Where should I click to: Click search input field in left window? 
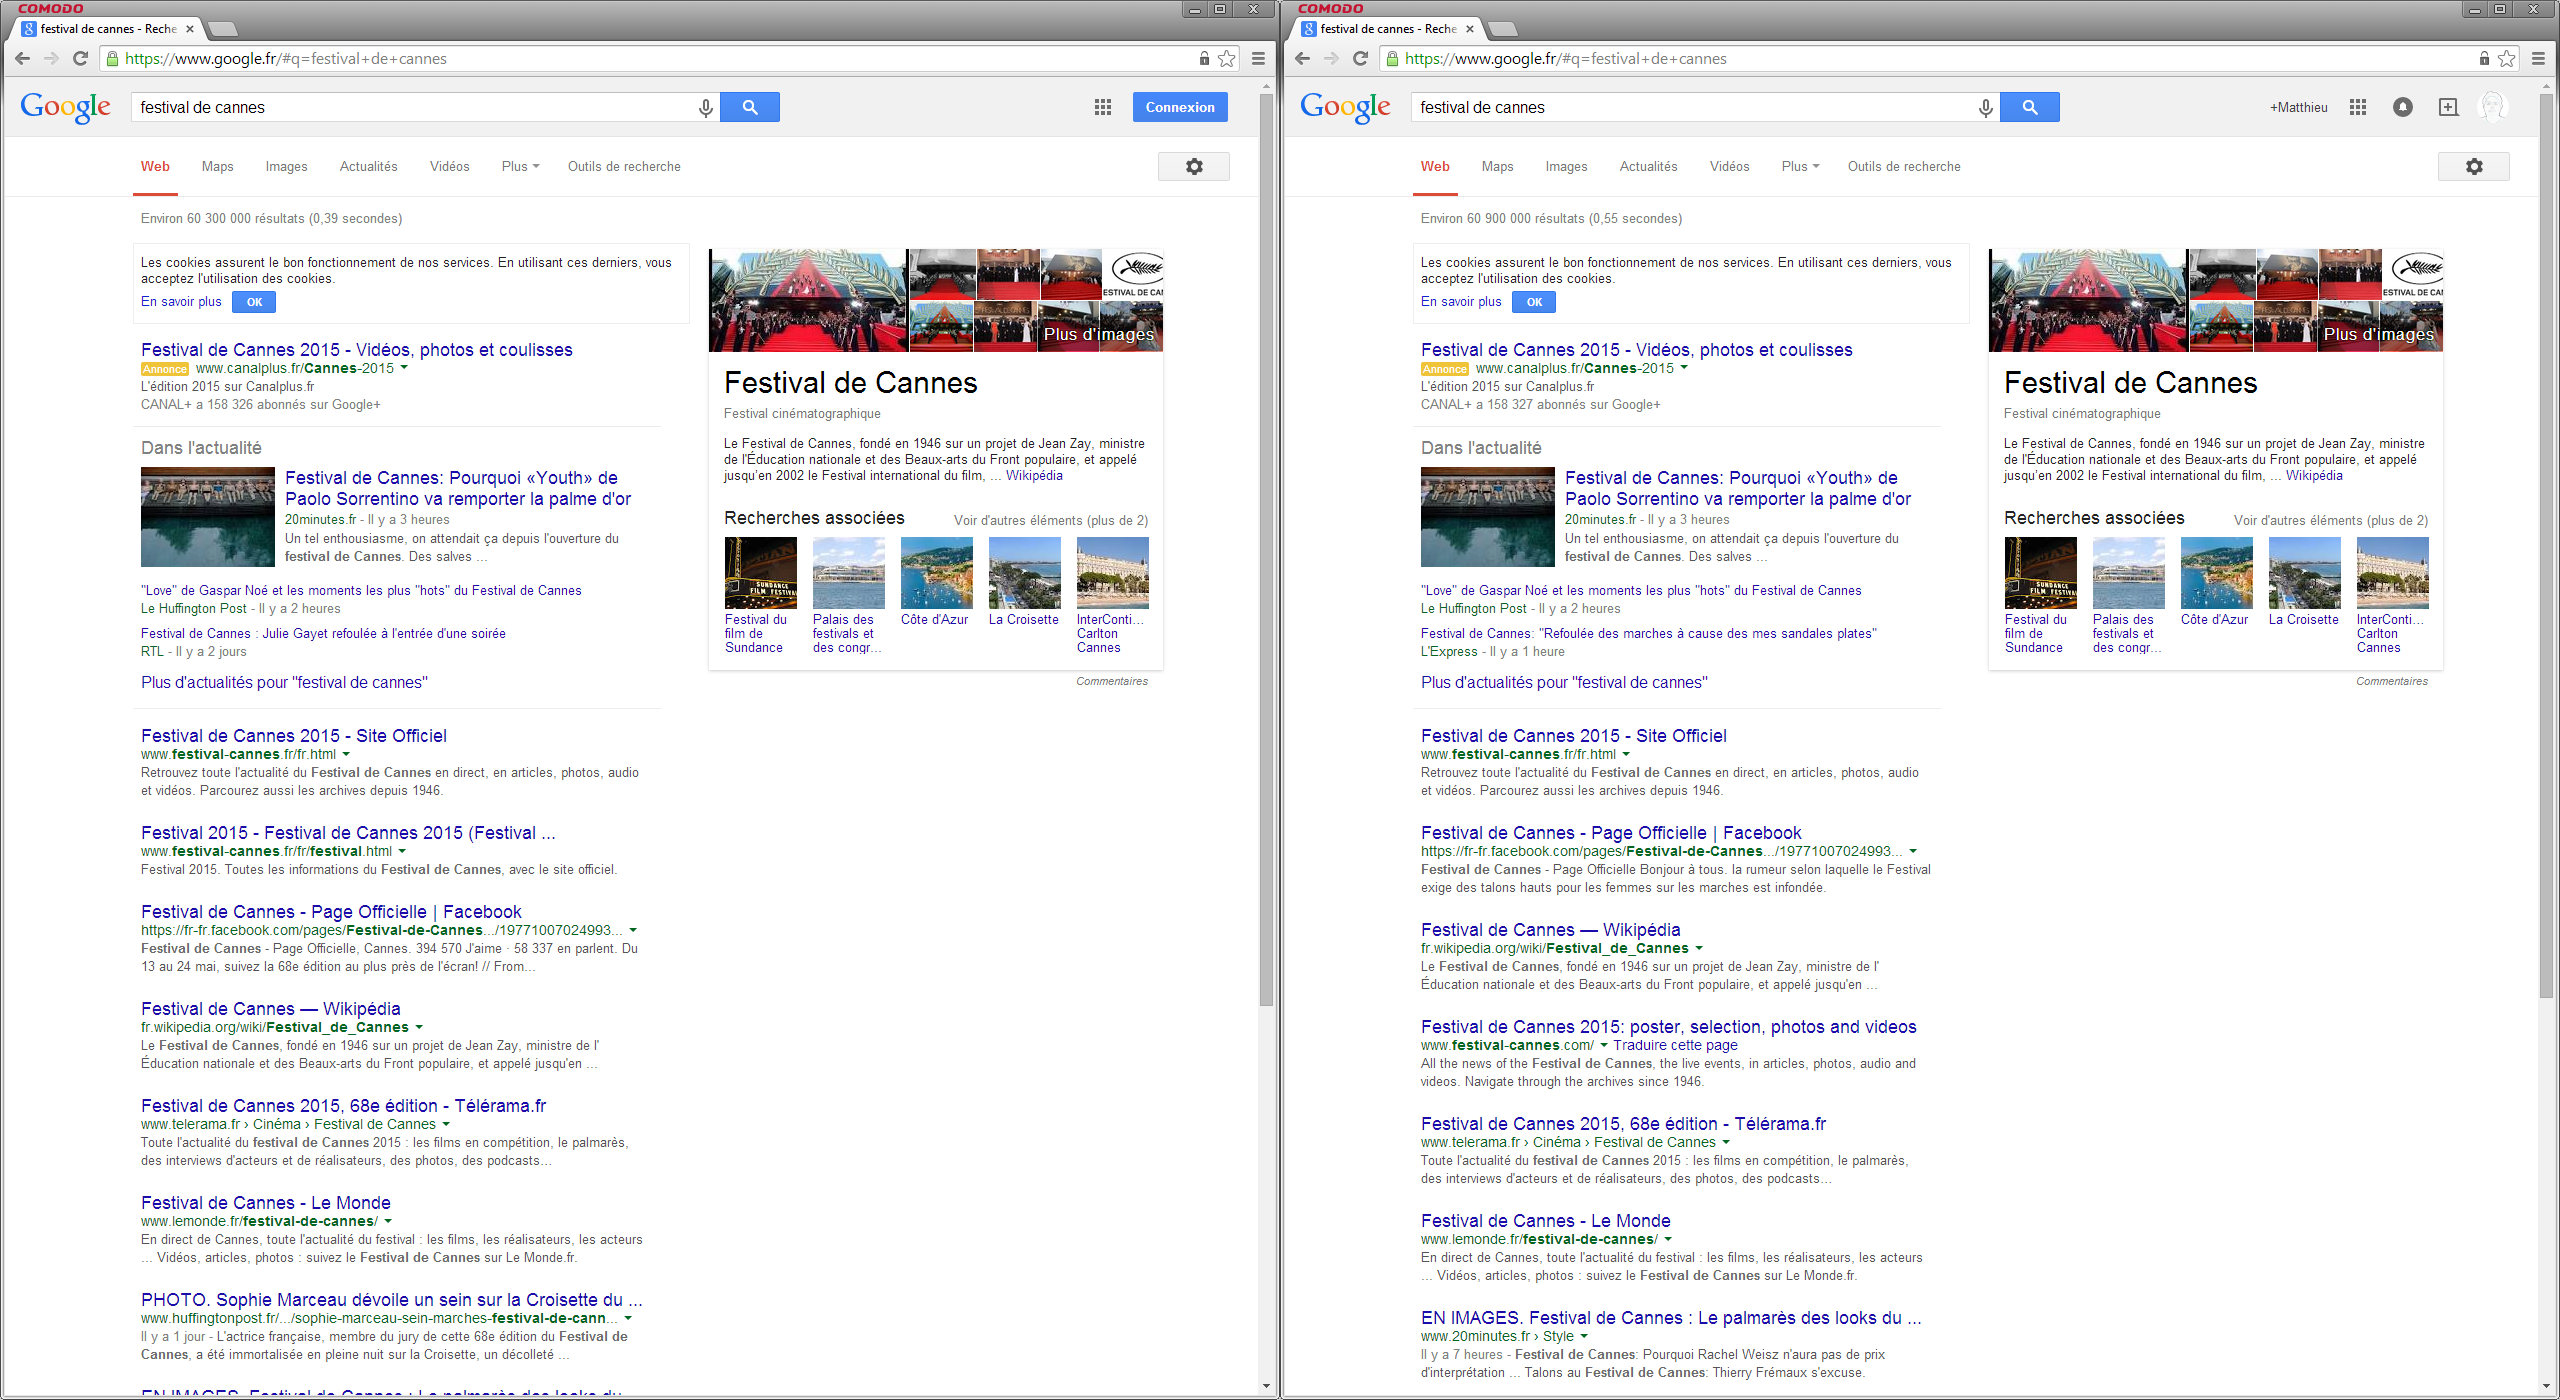(x=415, y=107)
